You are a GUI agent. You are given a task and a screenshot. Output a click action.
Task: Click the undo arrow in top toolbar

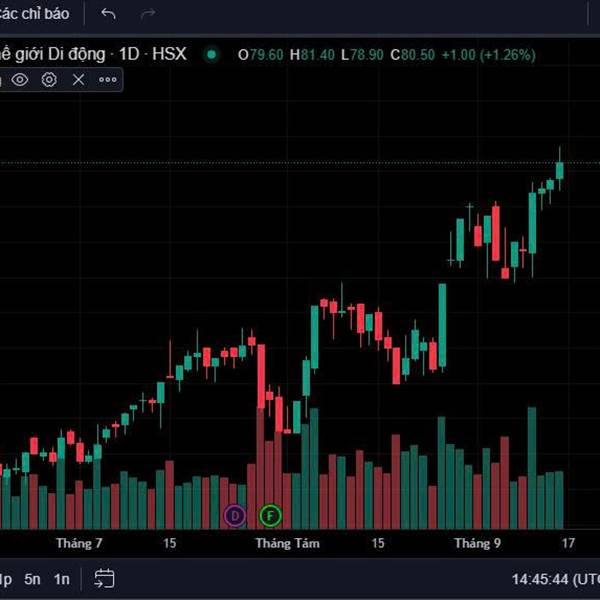click(x=108, y=14)
